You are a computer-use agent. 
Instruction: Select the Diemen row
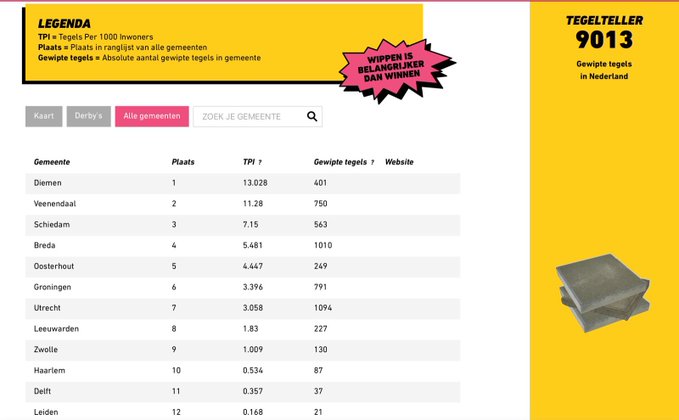tap(48, 183)
